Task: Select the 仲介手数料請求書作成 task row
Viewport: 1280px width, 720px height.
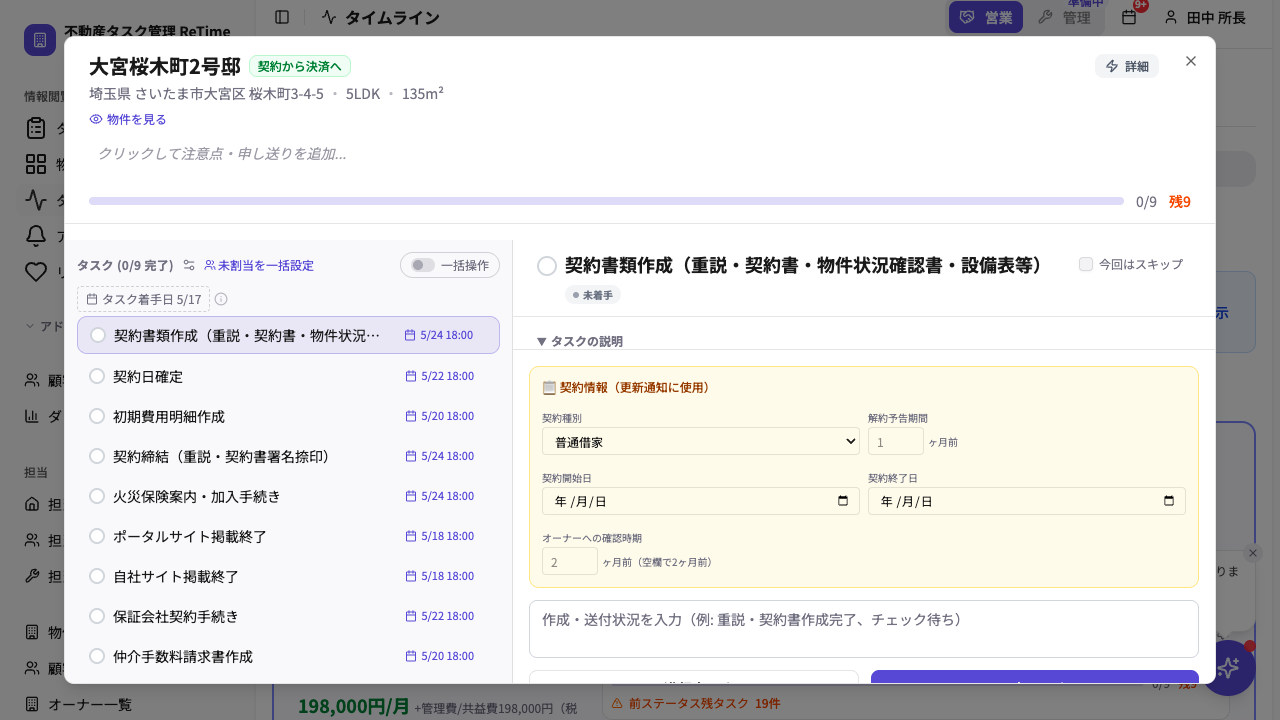Action: click(x=288, y=656)
